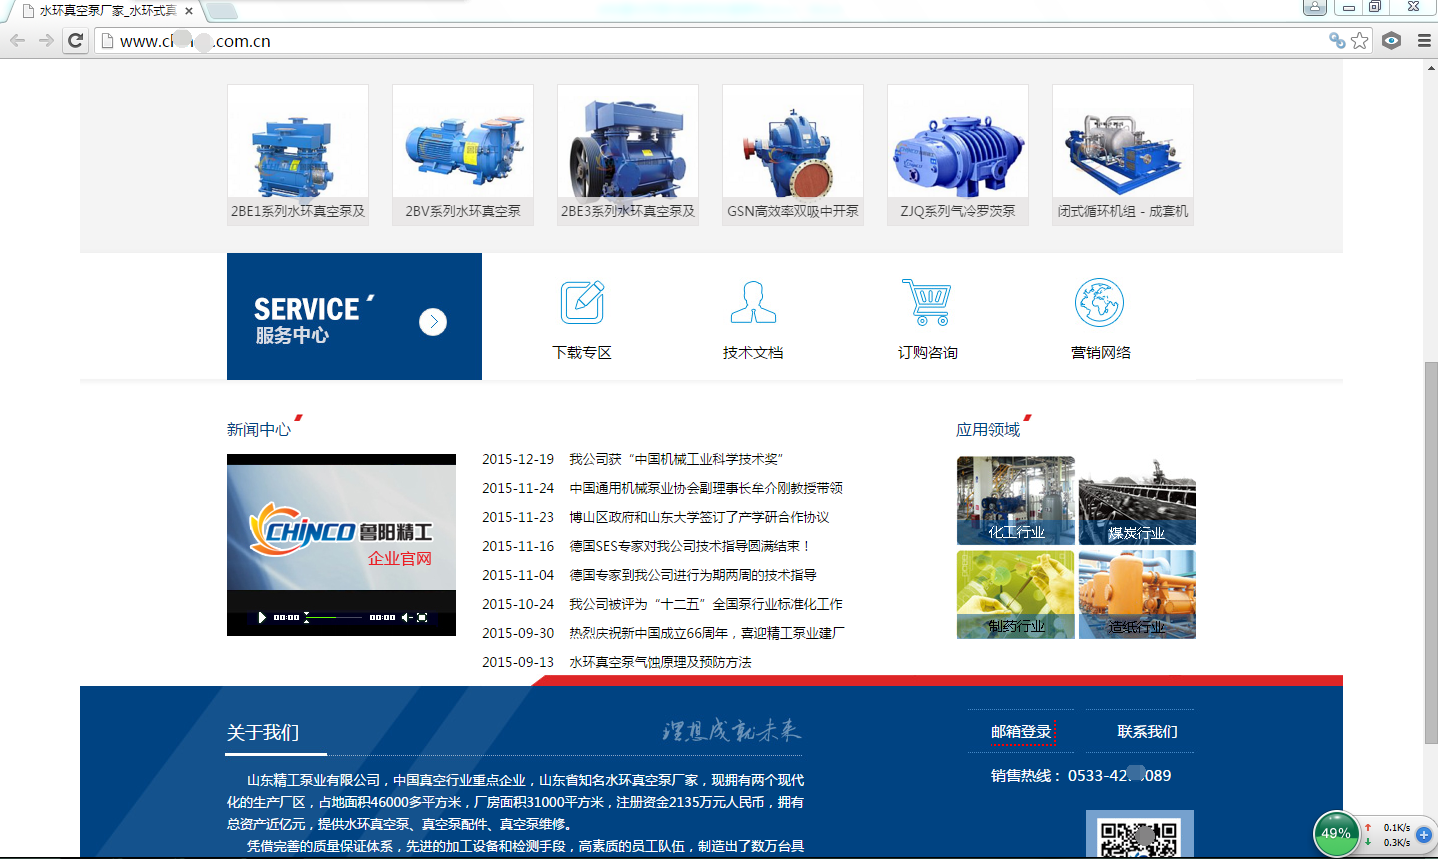The image size is (1438, 859).
Task: Click the 订购咨询 shopping cart icon
Action: tap(927, 302)
